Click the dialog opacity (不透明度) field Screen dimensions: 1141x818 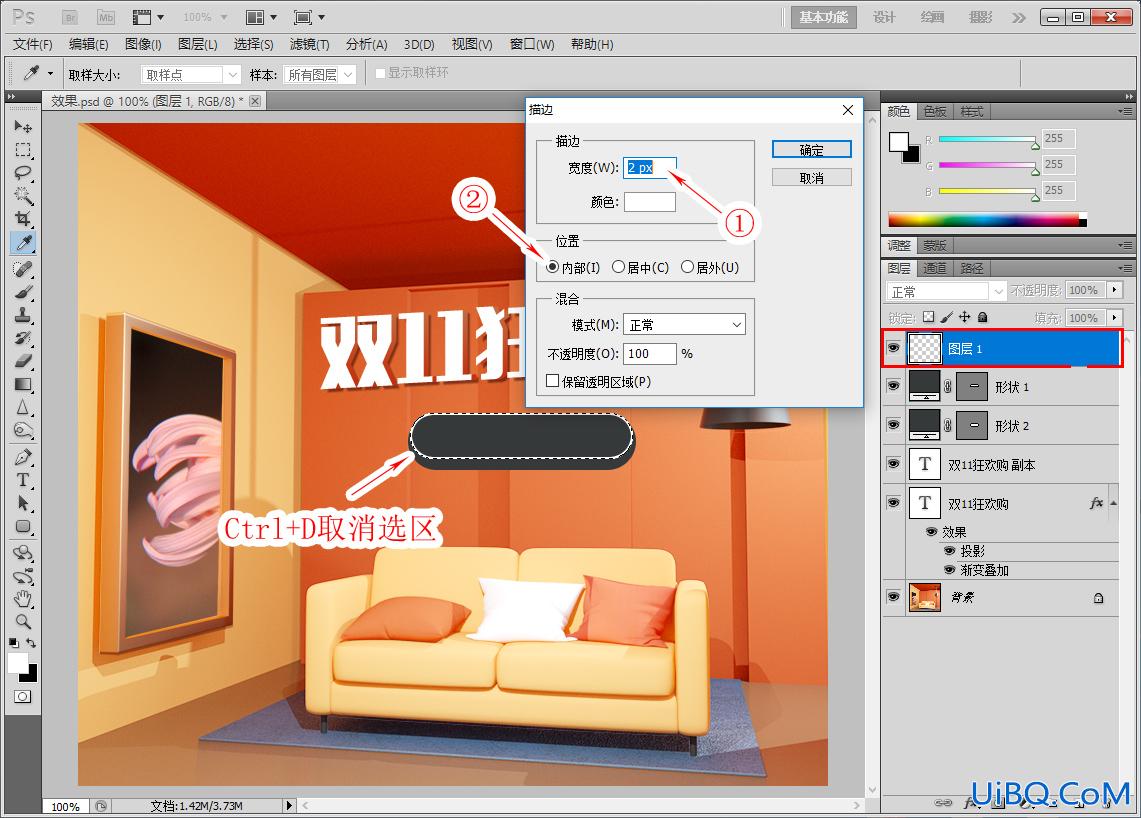pyautogui.click(x=650, y=354)
